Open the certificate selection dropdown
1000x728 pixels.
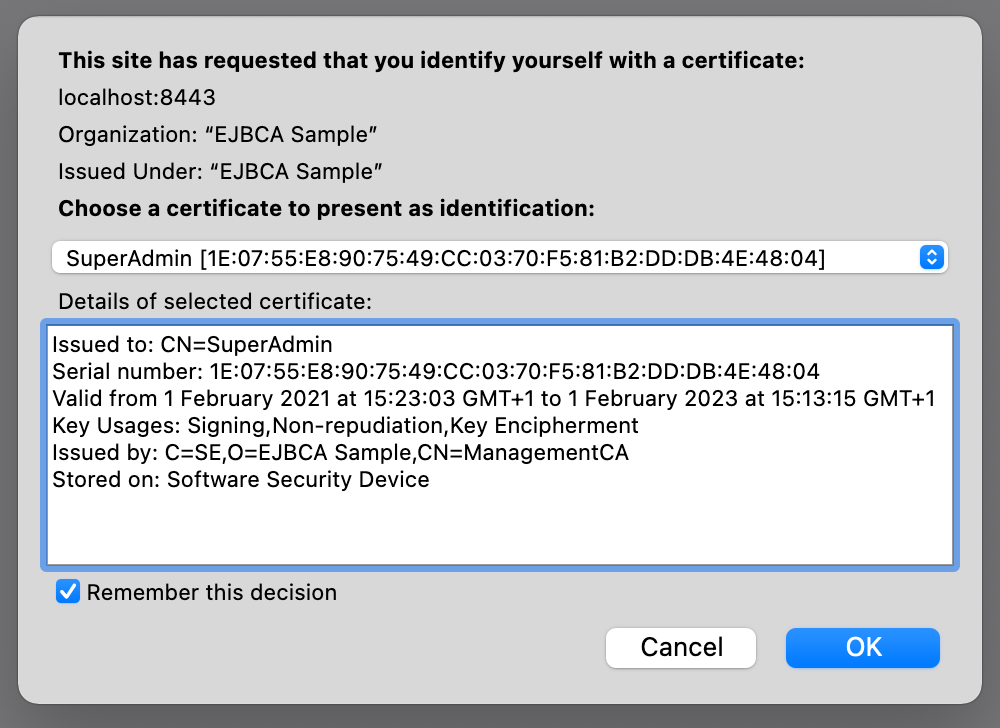tap(500, 257)
